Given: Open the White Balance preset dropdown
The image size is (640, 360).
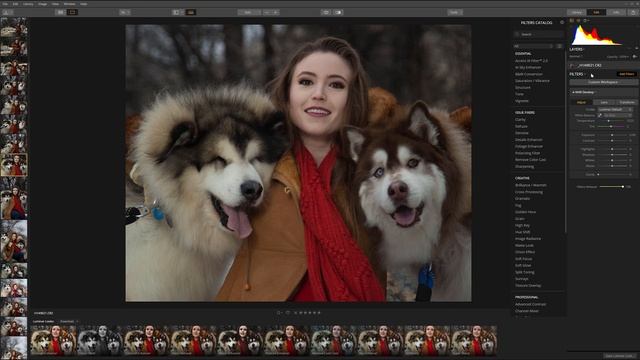Looking at the screenshot, I should [618, 116].
